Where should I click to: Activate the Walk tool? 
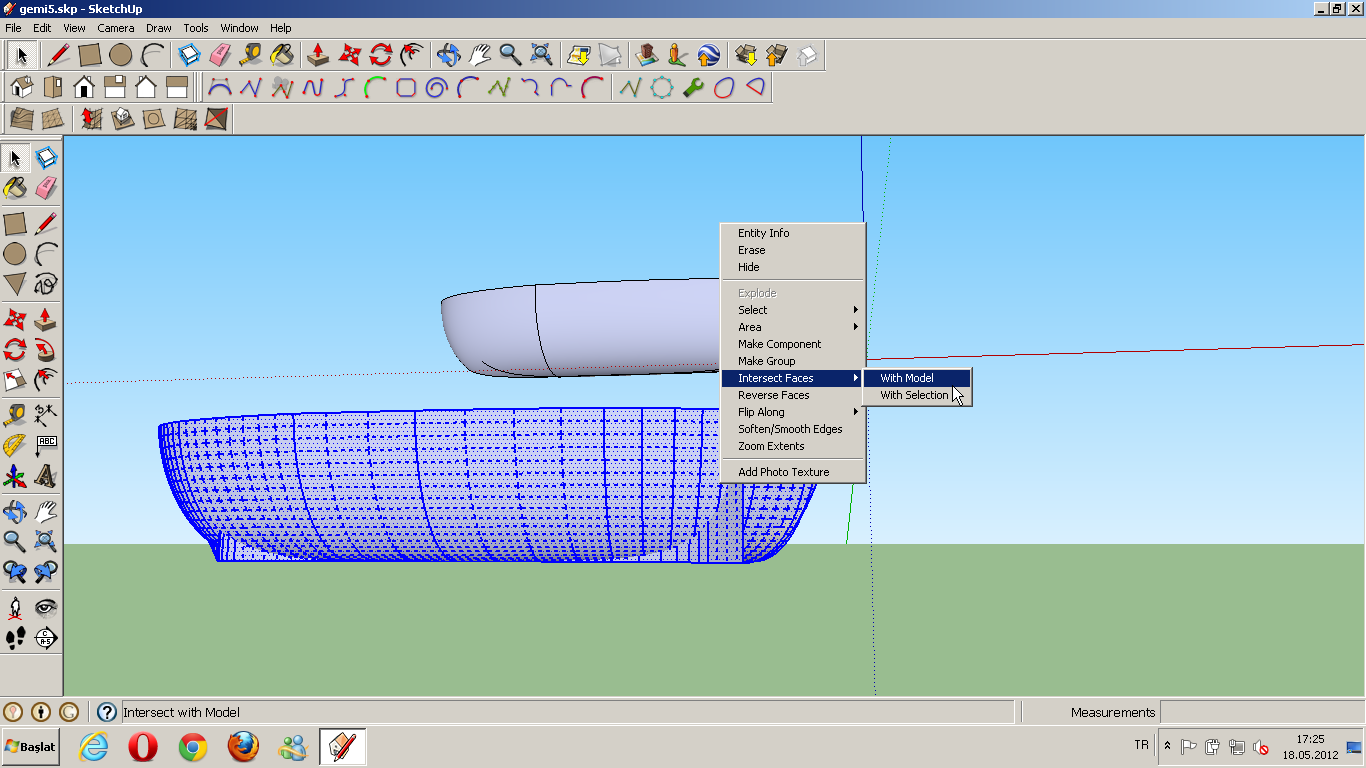point(14,638)
